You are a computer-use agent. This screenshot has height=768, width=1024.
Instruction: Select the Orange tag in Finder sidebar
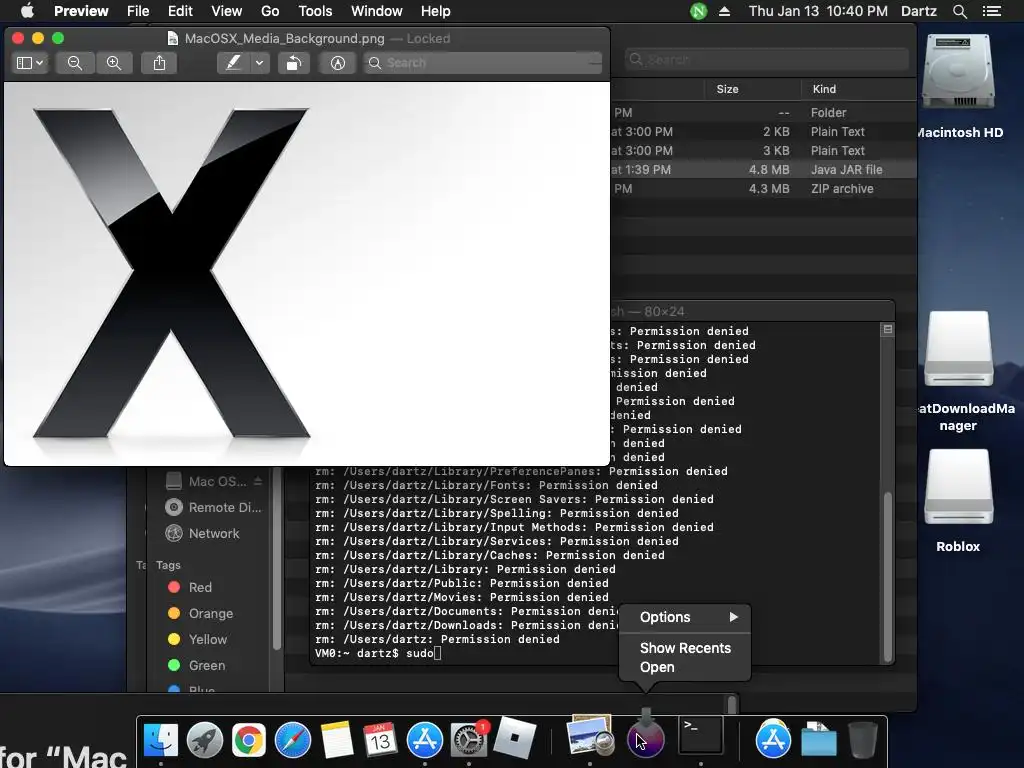(x=200, y=613)
